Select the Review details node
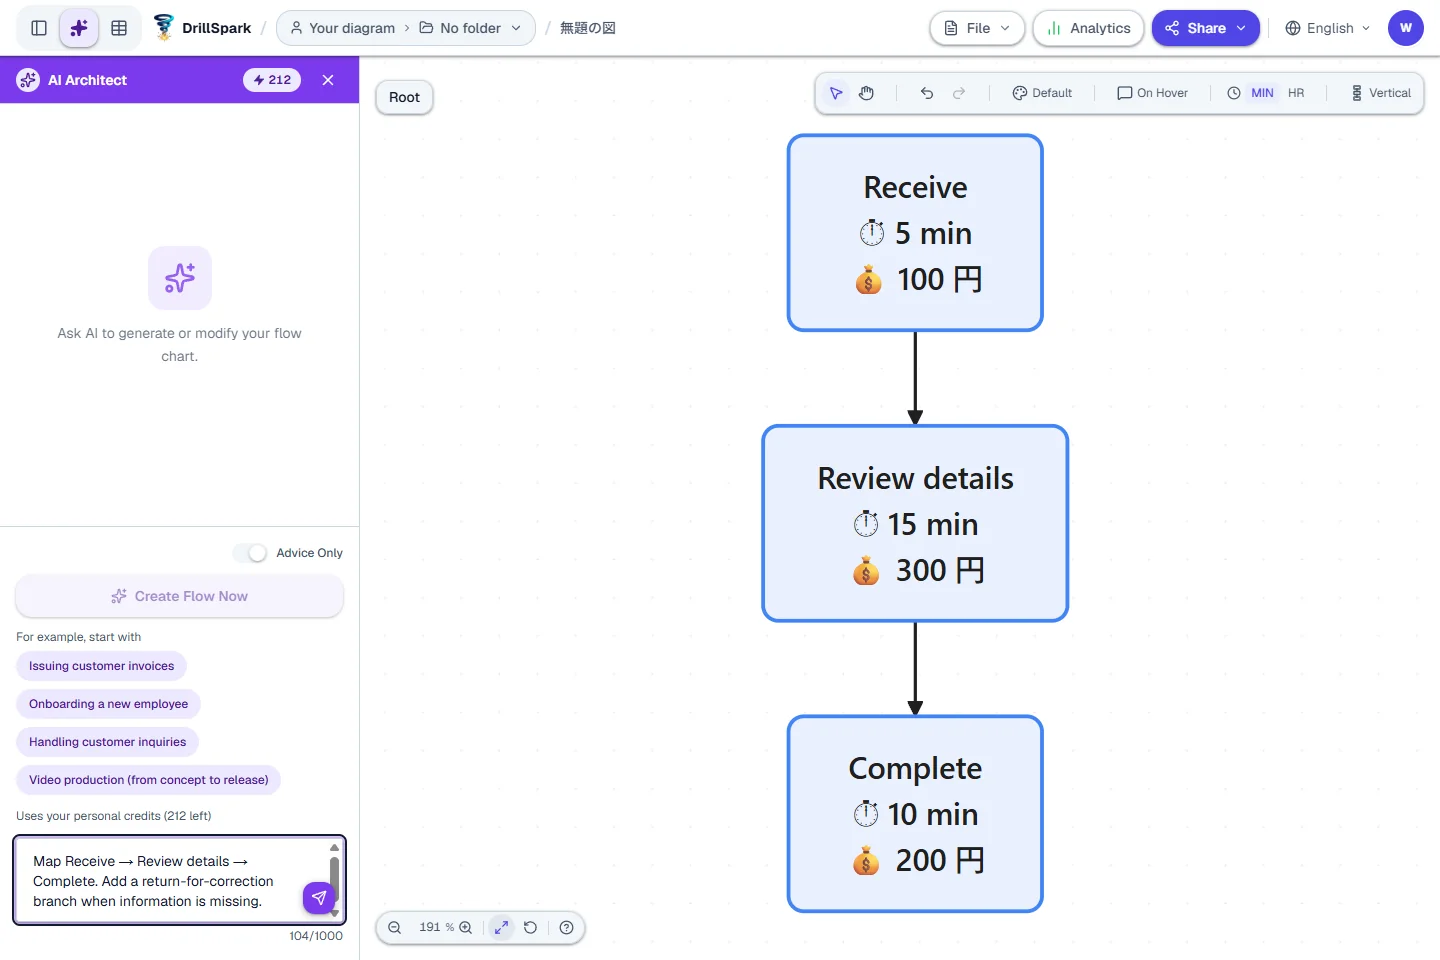The image size is (1440, 960). point(915,524)
